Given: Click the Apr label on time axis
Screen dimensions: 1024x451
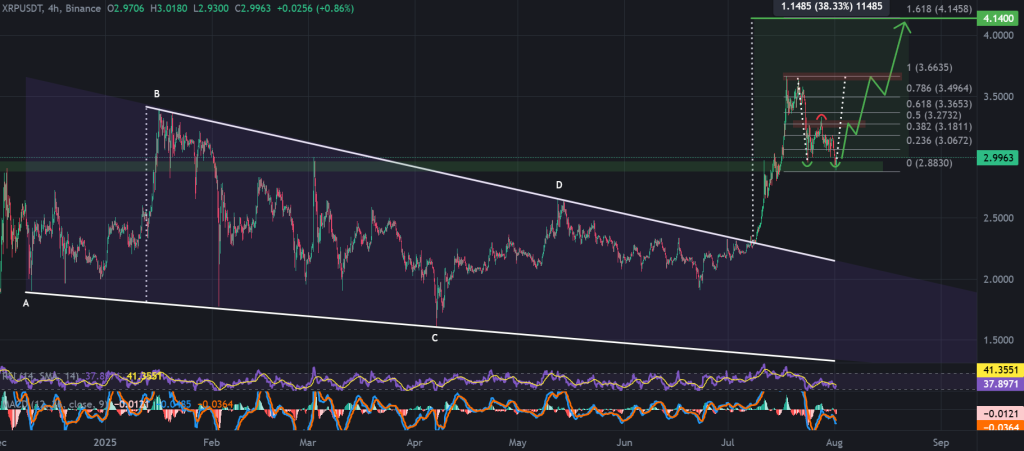Looking at the screenshot, I should (x=413, y=441).
